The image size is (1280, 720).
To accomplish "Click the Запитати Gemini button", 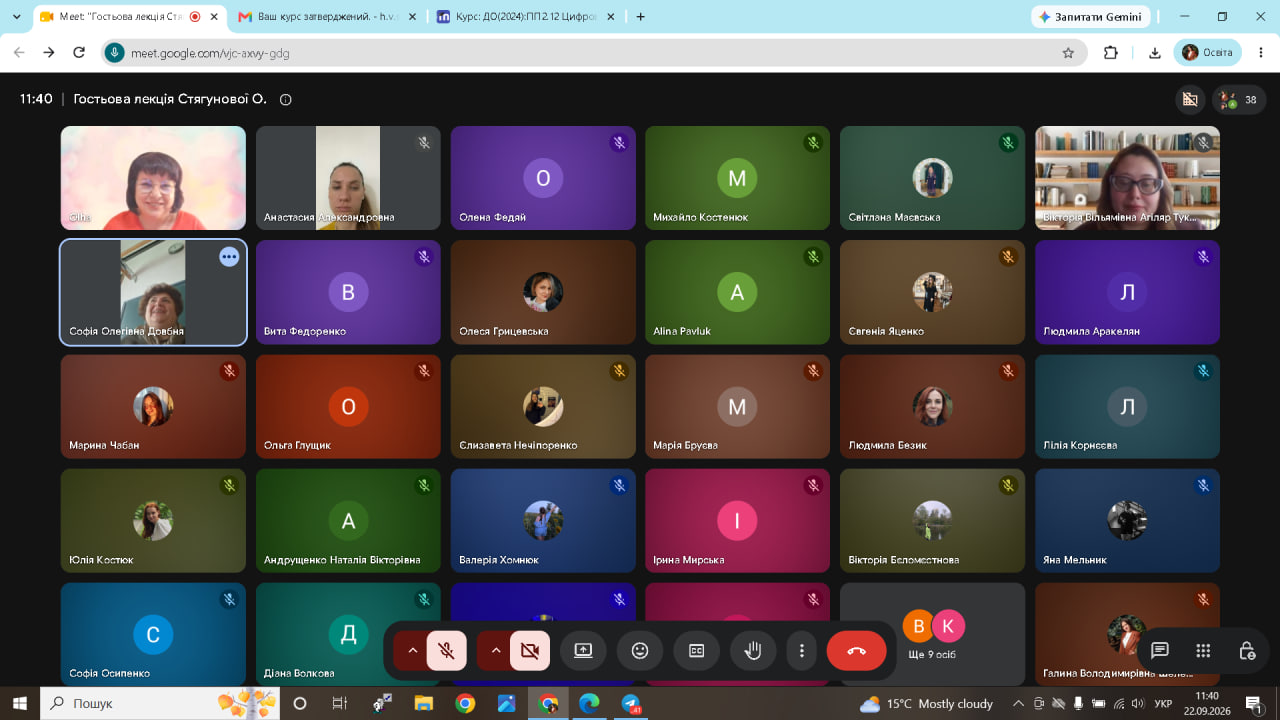I will pos(1091,17).
